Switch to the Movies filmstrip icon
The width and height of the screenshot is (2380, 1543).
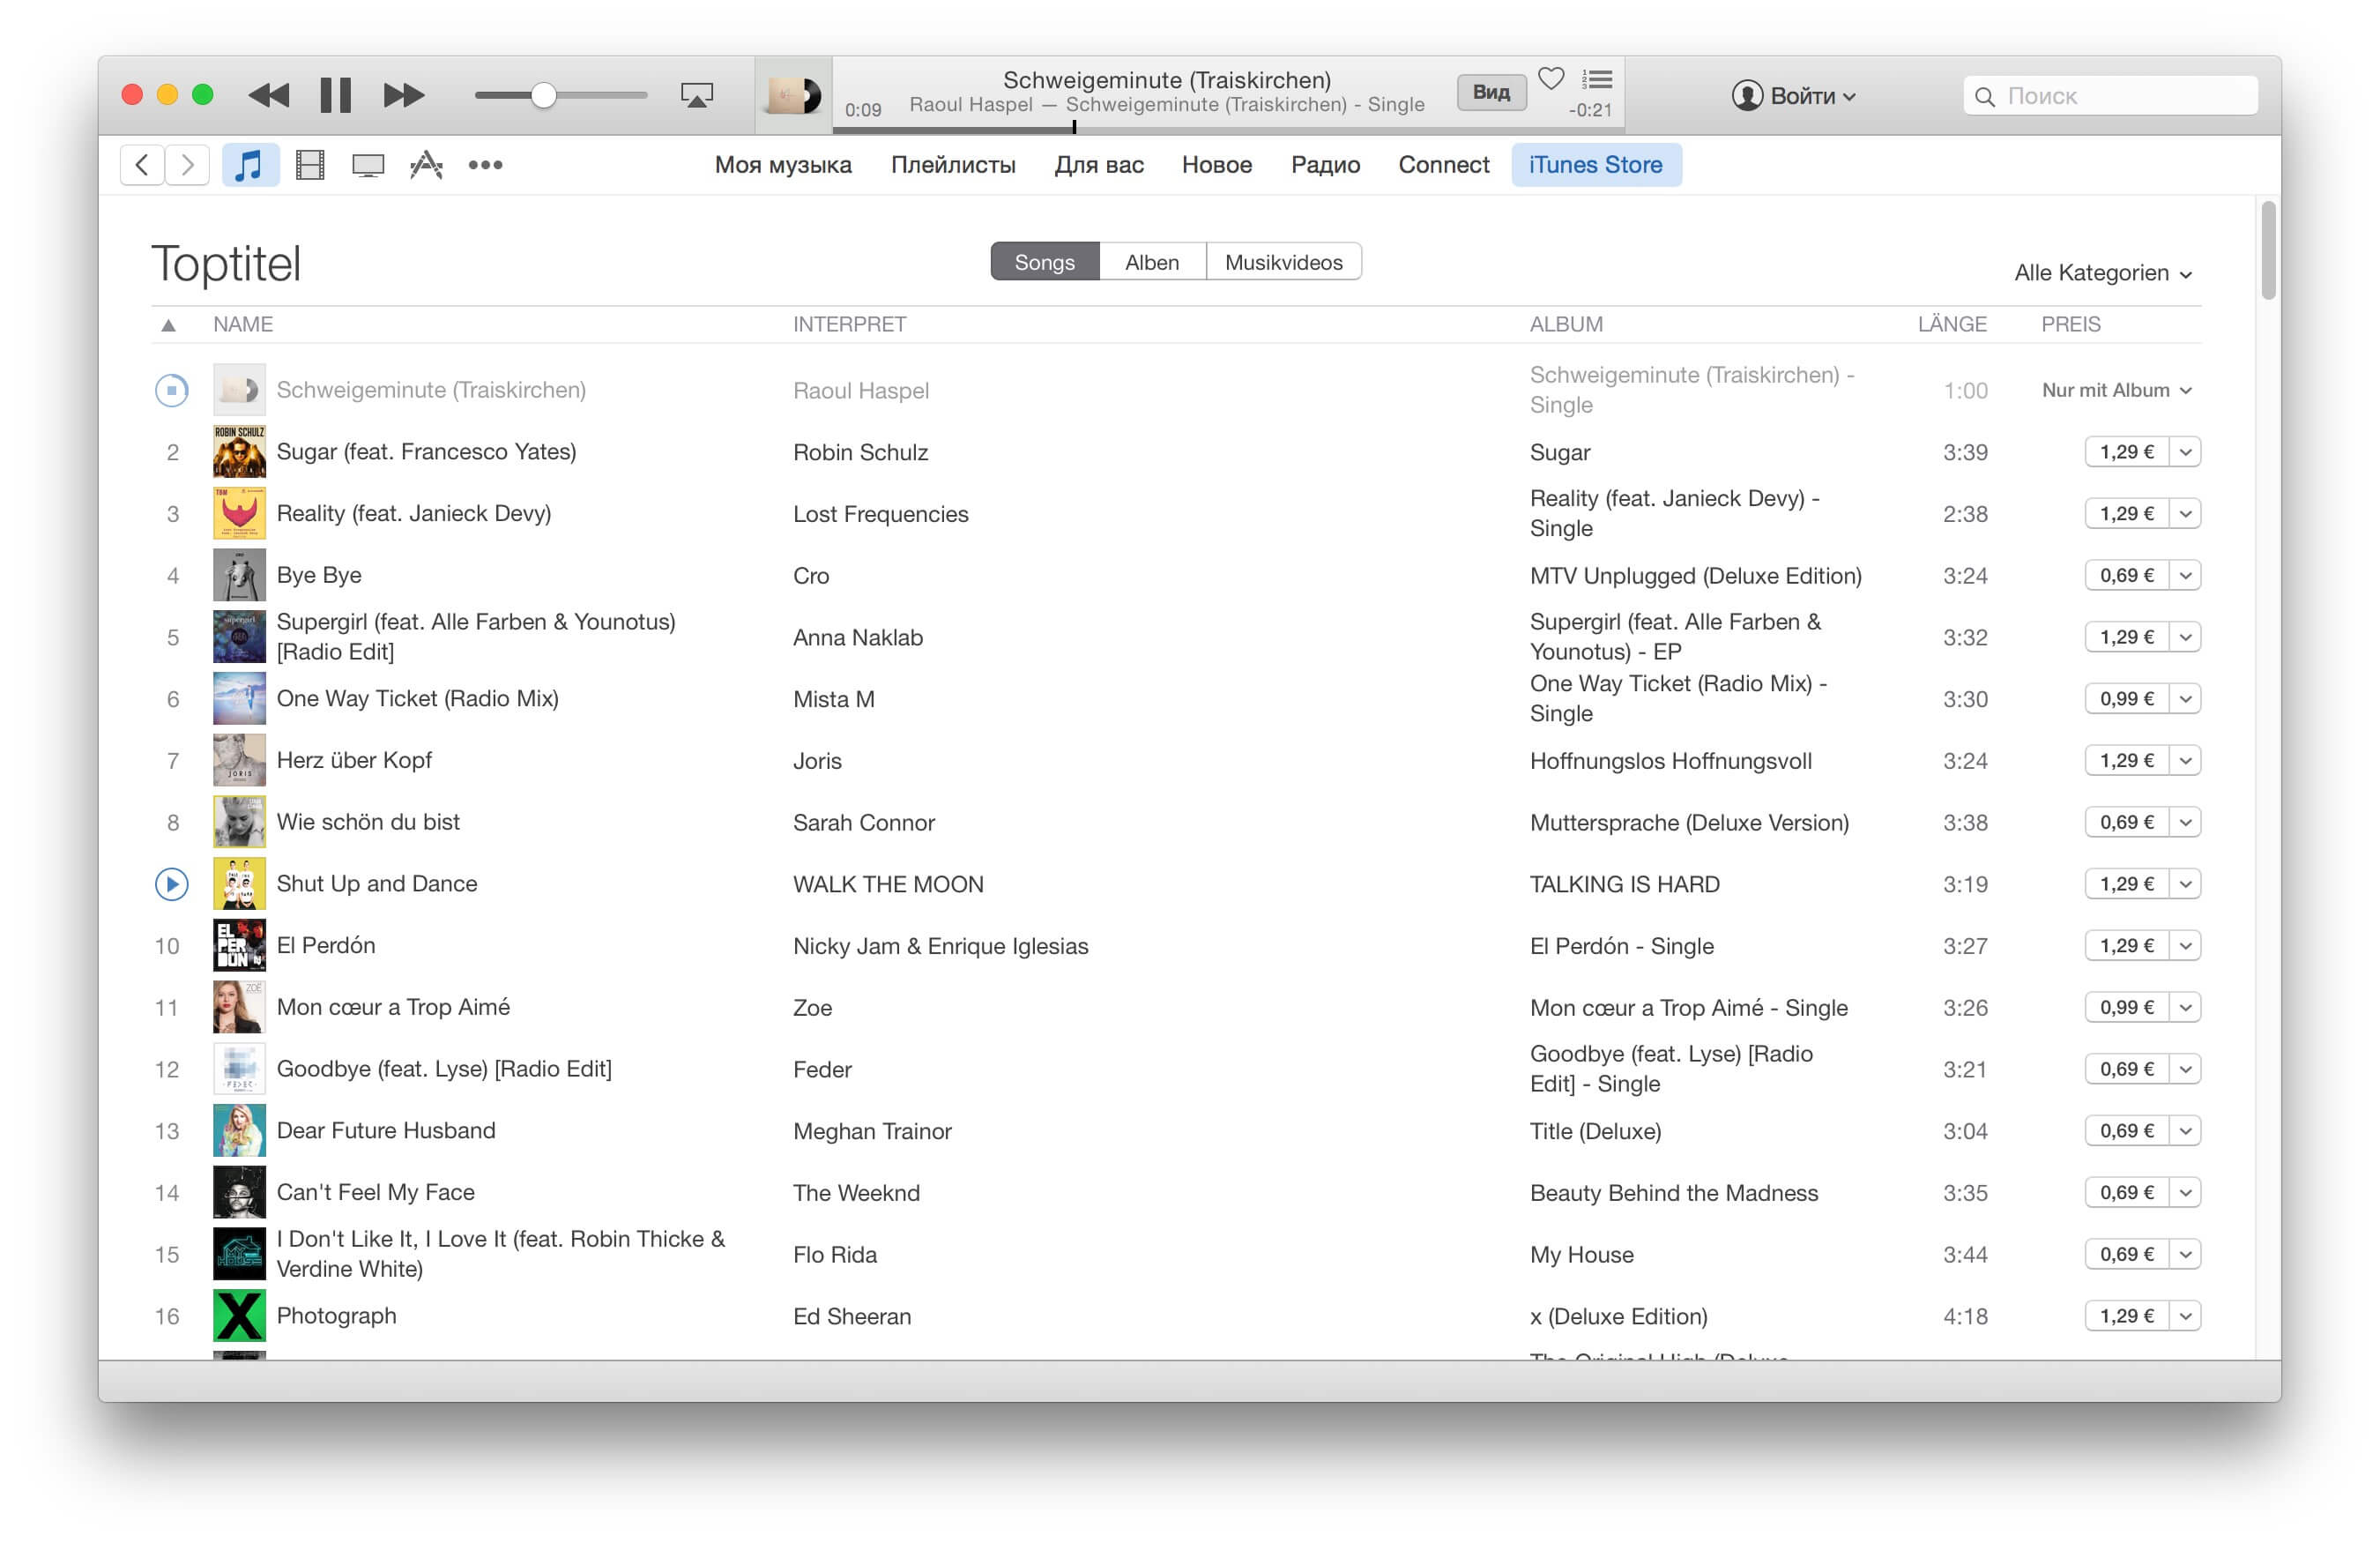tap(310, 165)
